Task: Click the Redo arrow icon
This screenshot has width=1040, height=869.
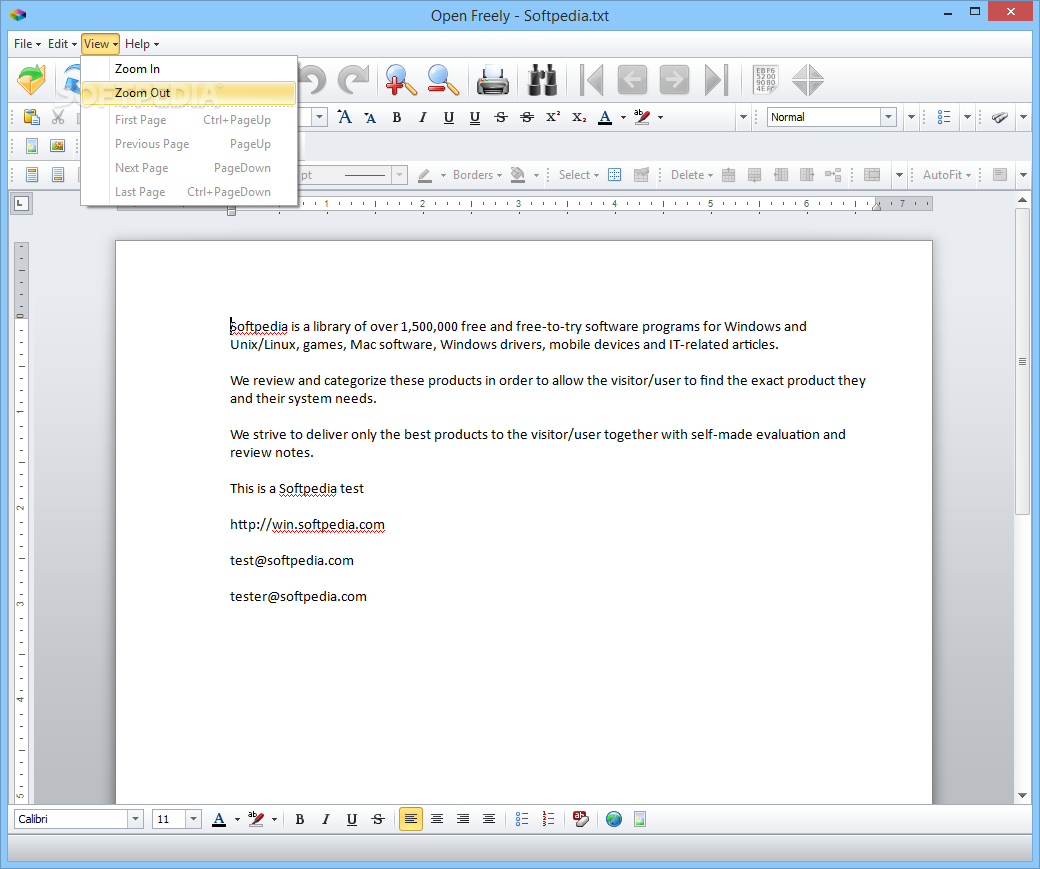Action: tap(354, 80)
